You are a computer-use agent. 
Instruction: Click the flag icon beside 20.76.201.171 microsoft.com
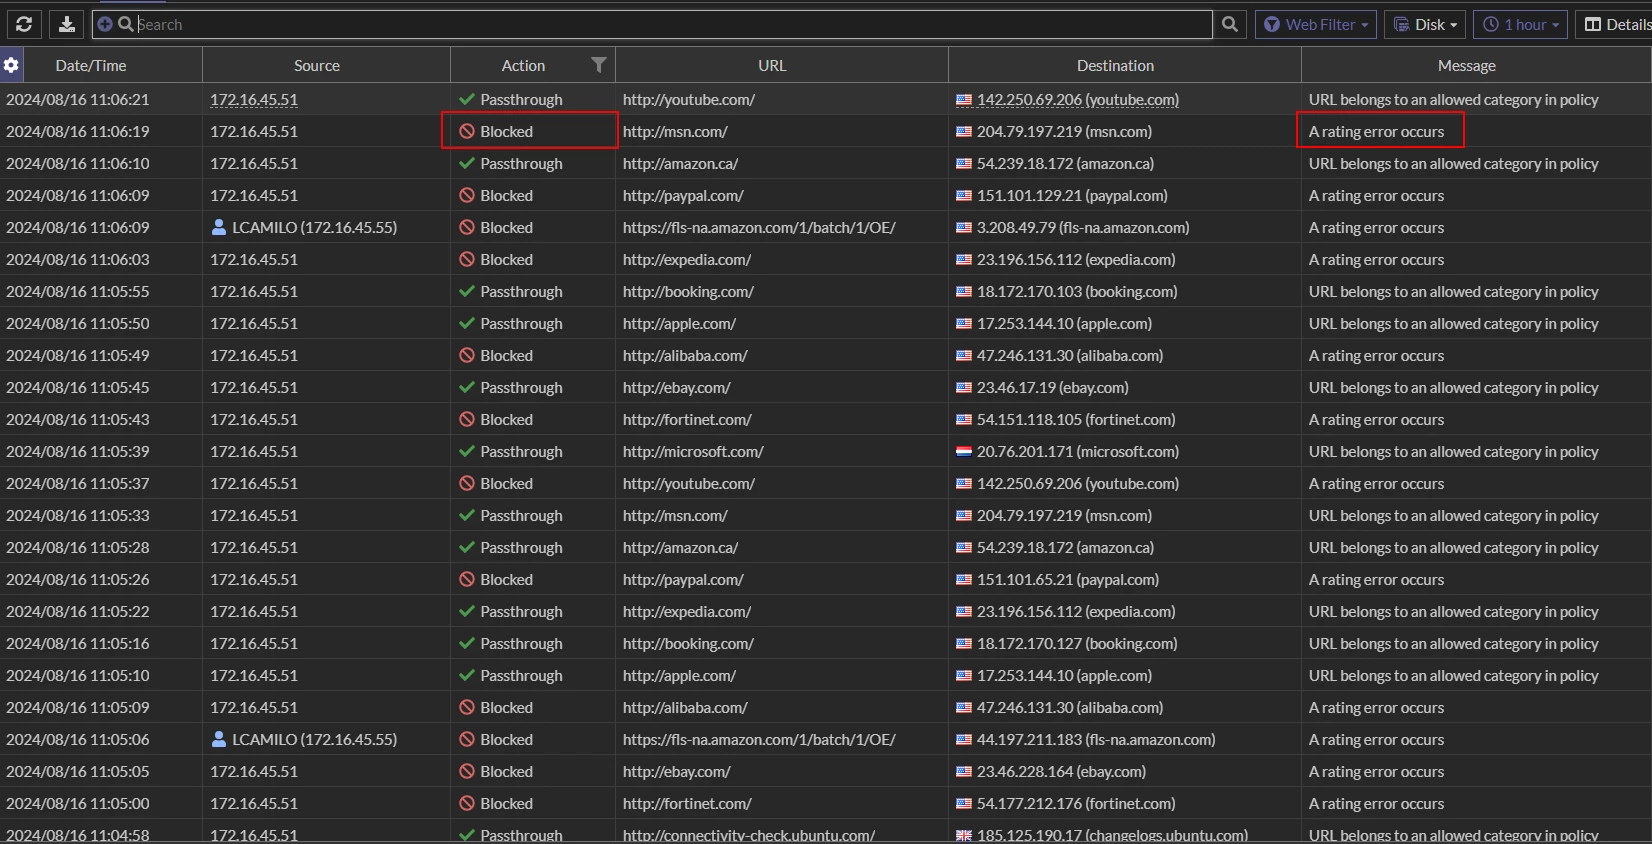pos(964,451)
